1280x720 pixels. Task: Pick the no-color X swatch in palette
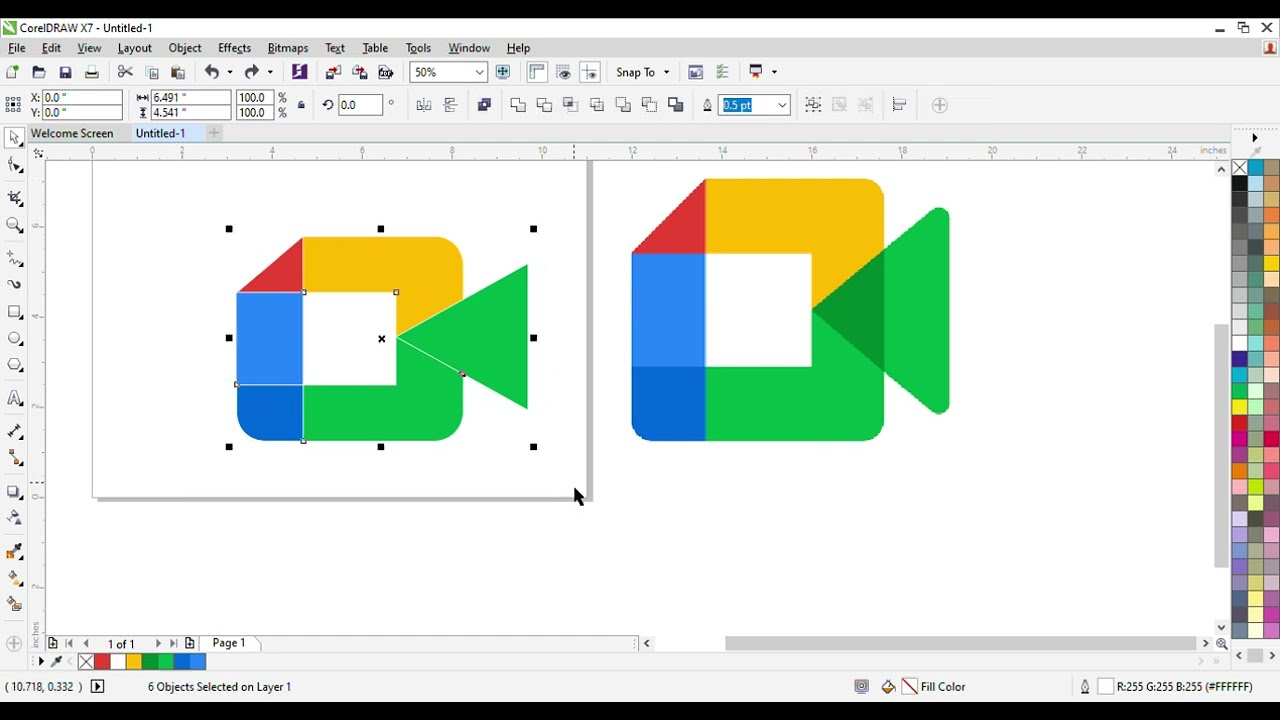1239,168
